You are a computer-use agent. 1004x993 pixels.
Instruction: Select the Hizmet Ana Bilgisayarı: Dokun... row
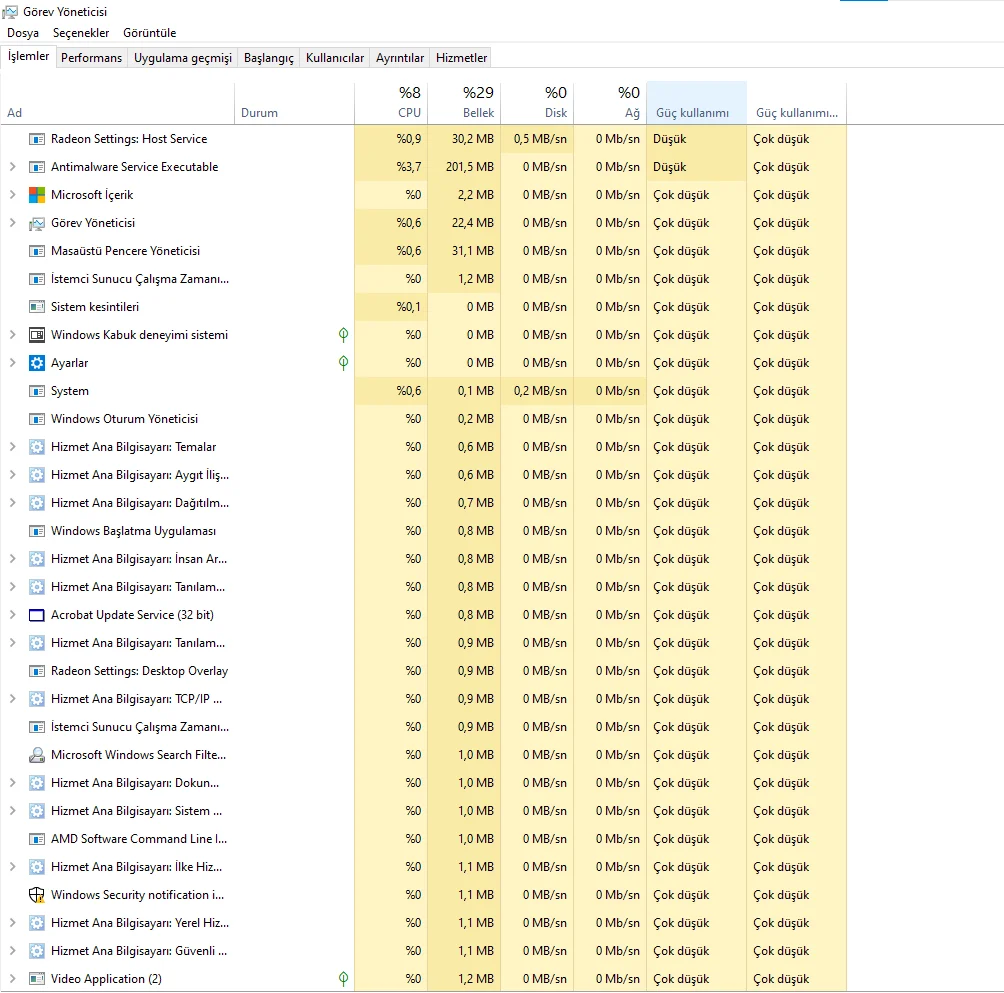coord(423,783)
